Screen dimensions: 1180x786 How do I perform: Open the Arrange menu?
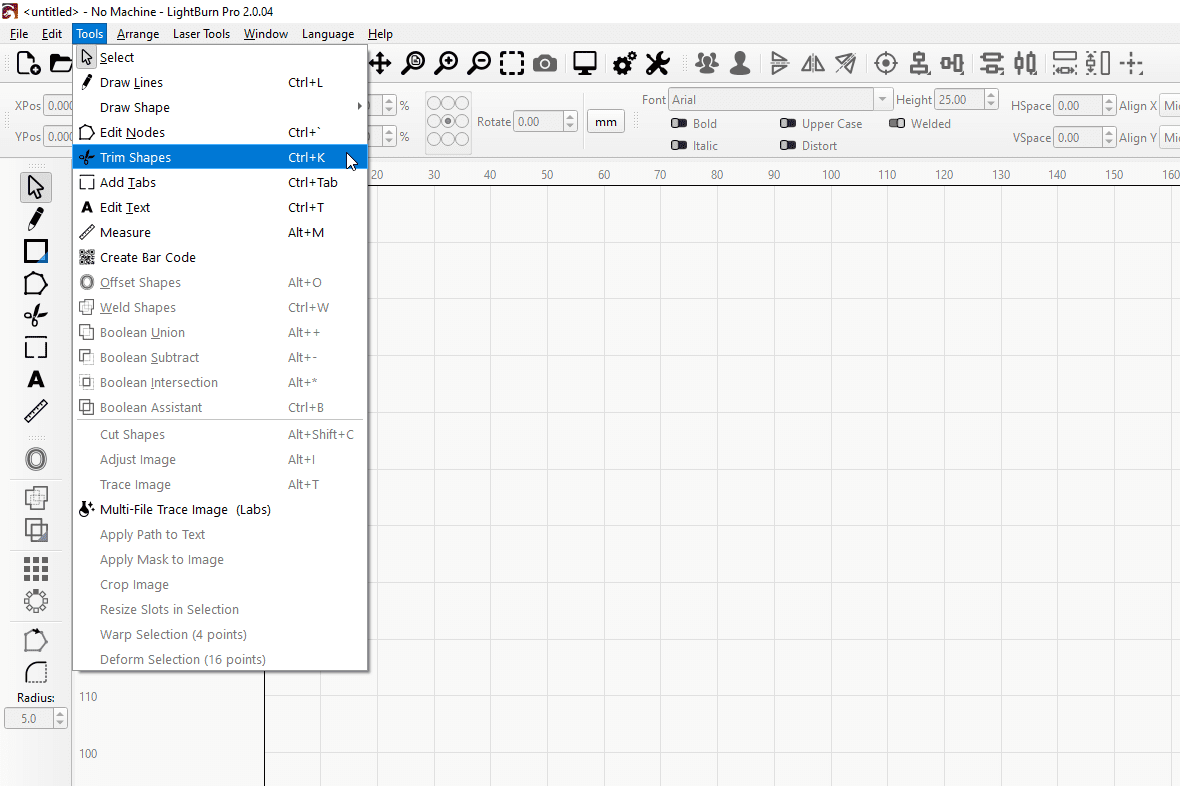[x=138, y=34]
